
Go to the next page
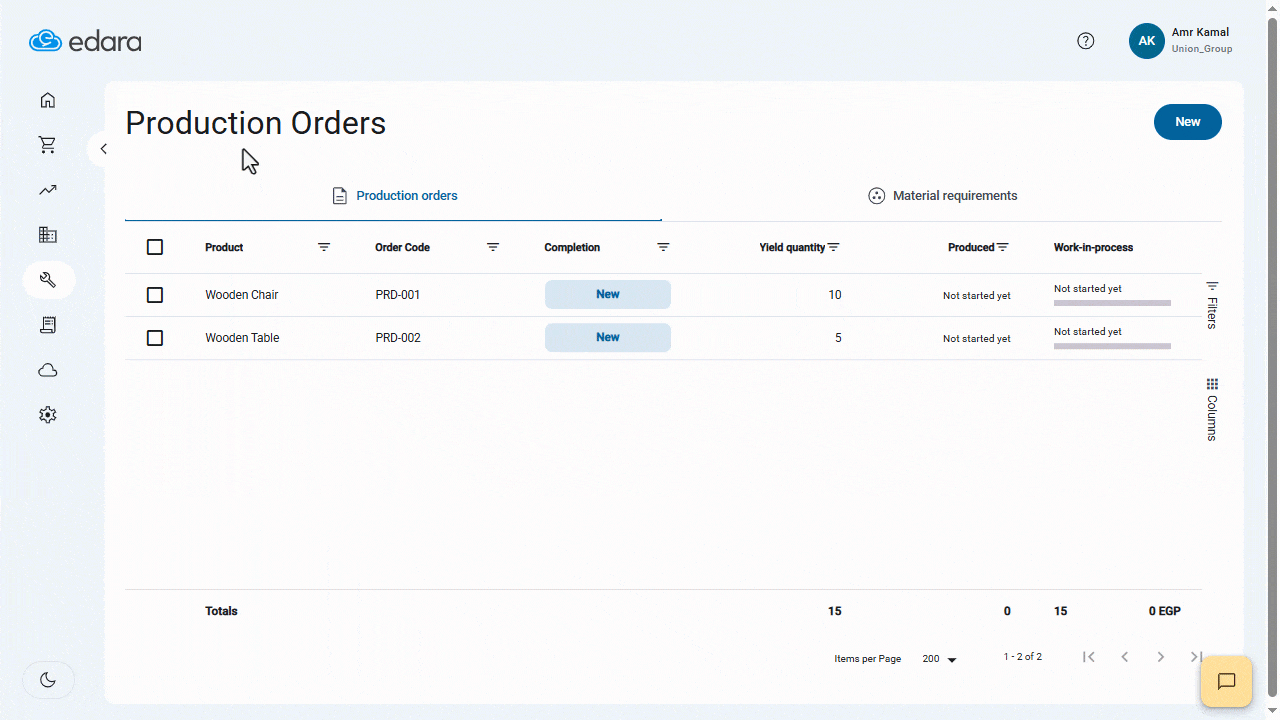click(1161, 657)
